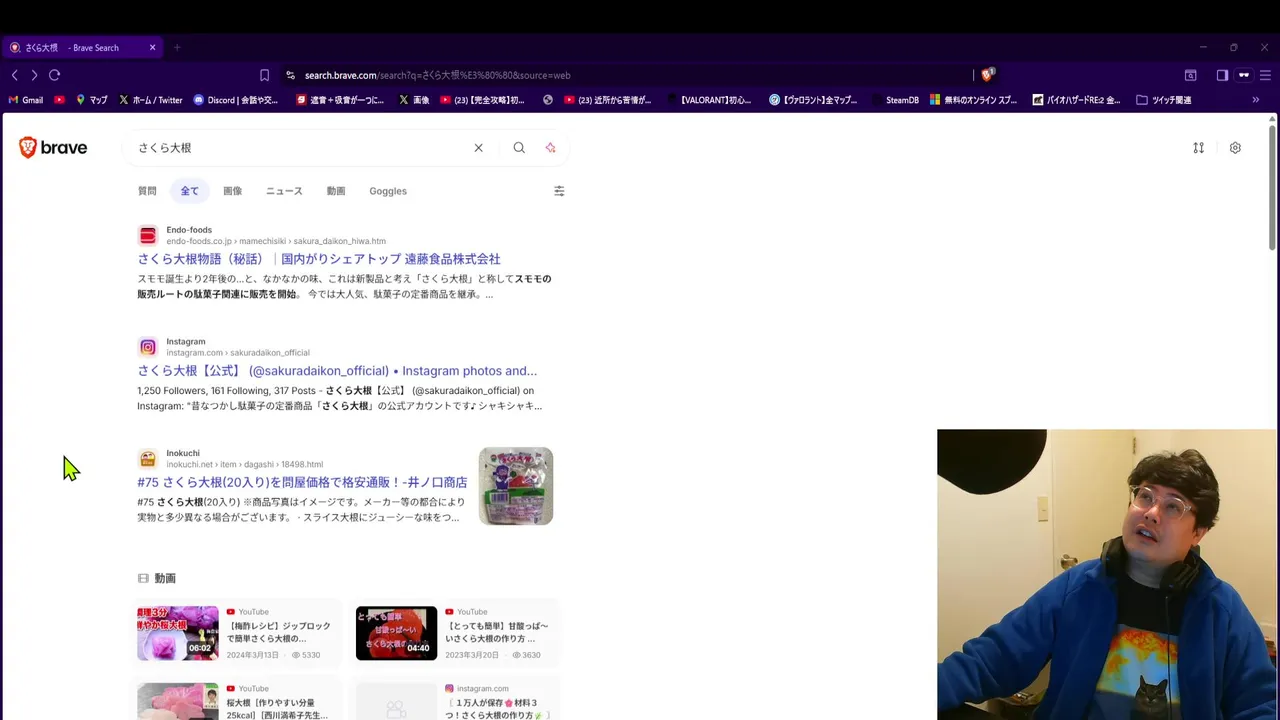Image resolution: width=1280 pixels, height=720 pixels.
Task: Open the Gmail bookmark
Action: [x=25, y=100]
